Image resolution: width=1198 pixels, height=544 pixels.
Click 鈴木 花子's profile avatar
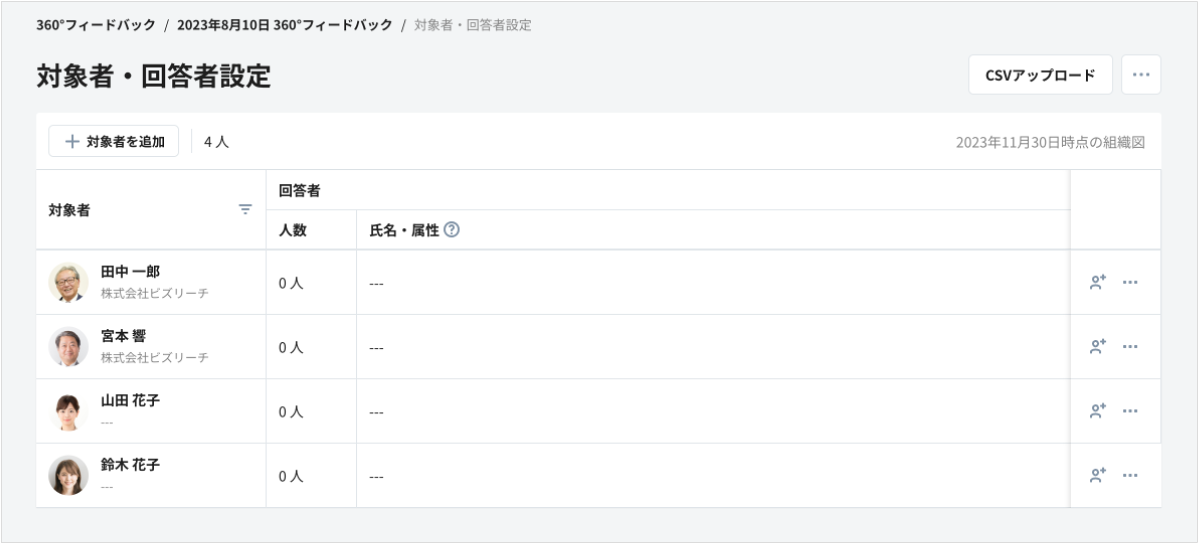tap(68, 475)
